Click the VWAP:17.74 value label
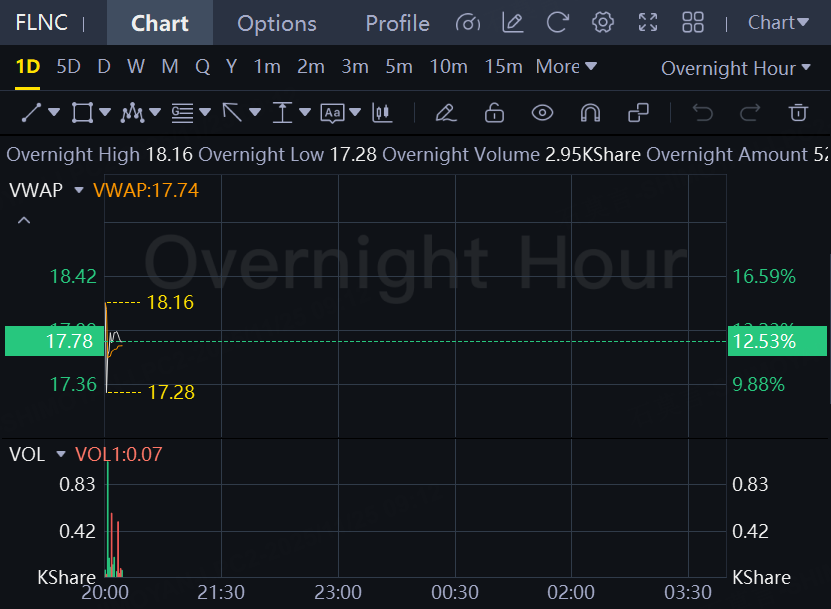This screenshot has width=831, height=609. 146,190
